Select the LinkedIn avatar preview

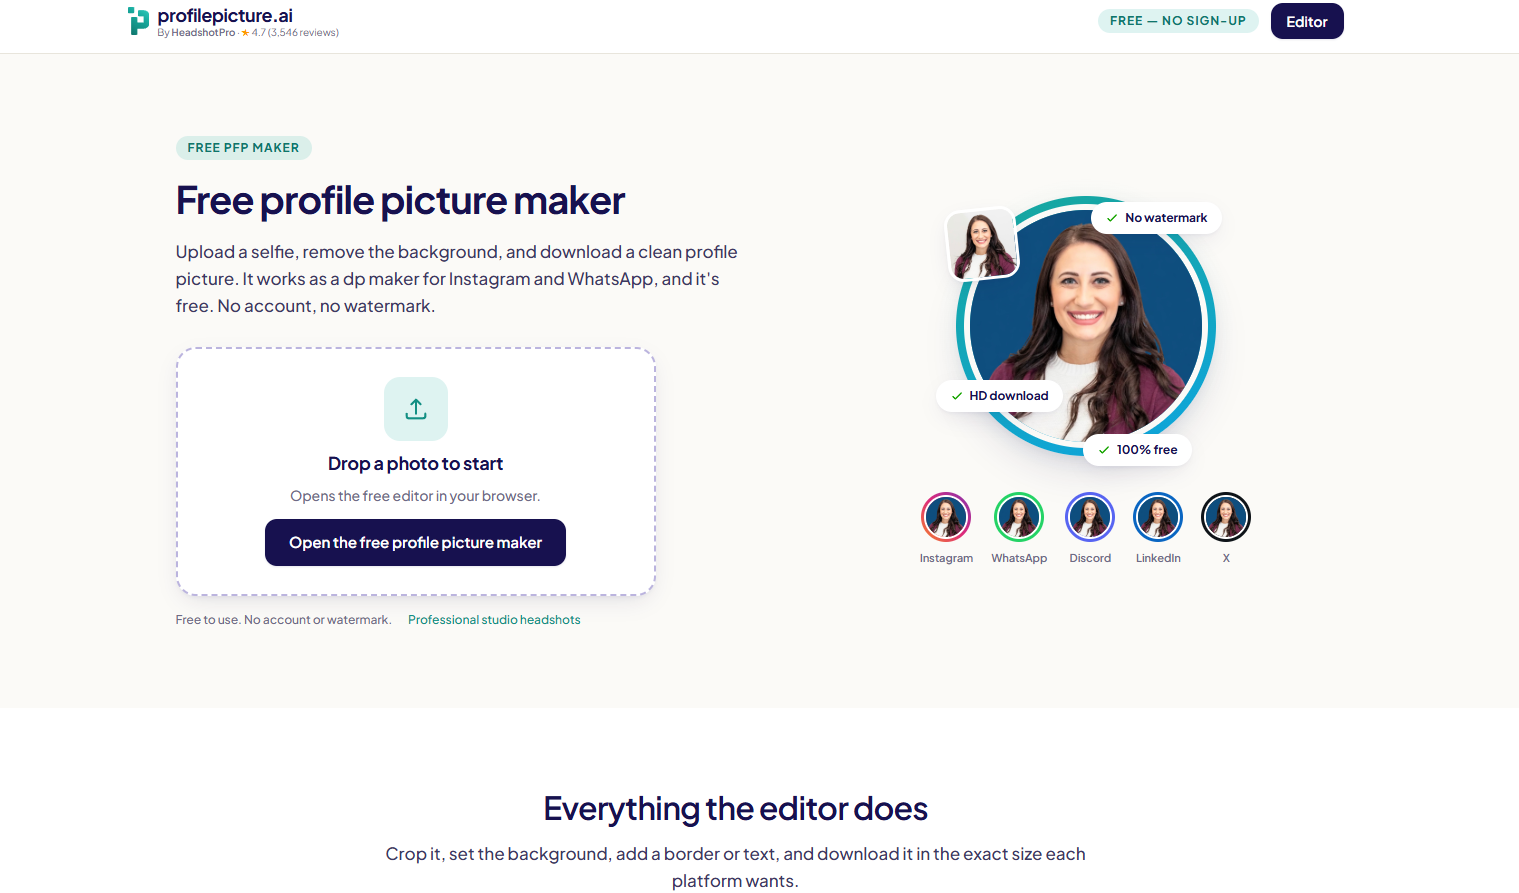point(1158,517)
